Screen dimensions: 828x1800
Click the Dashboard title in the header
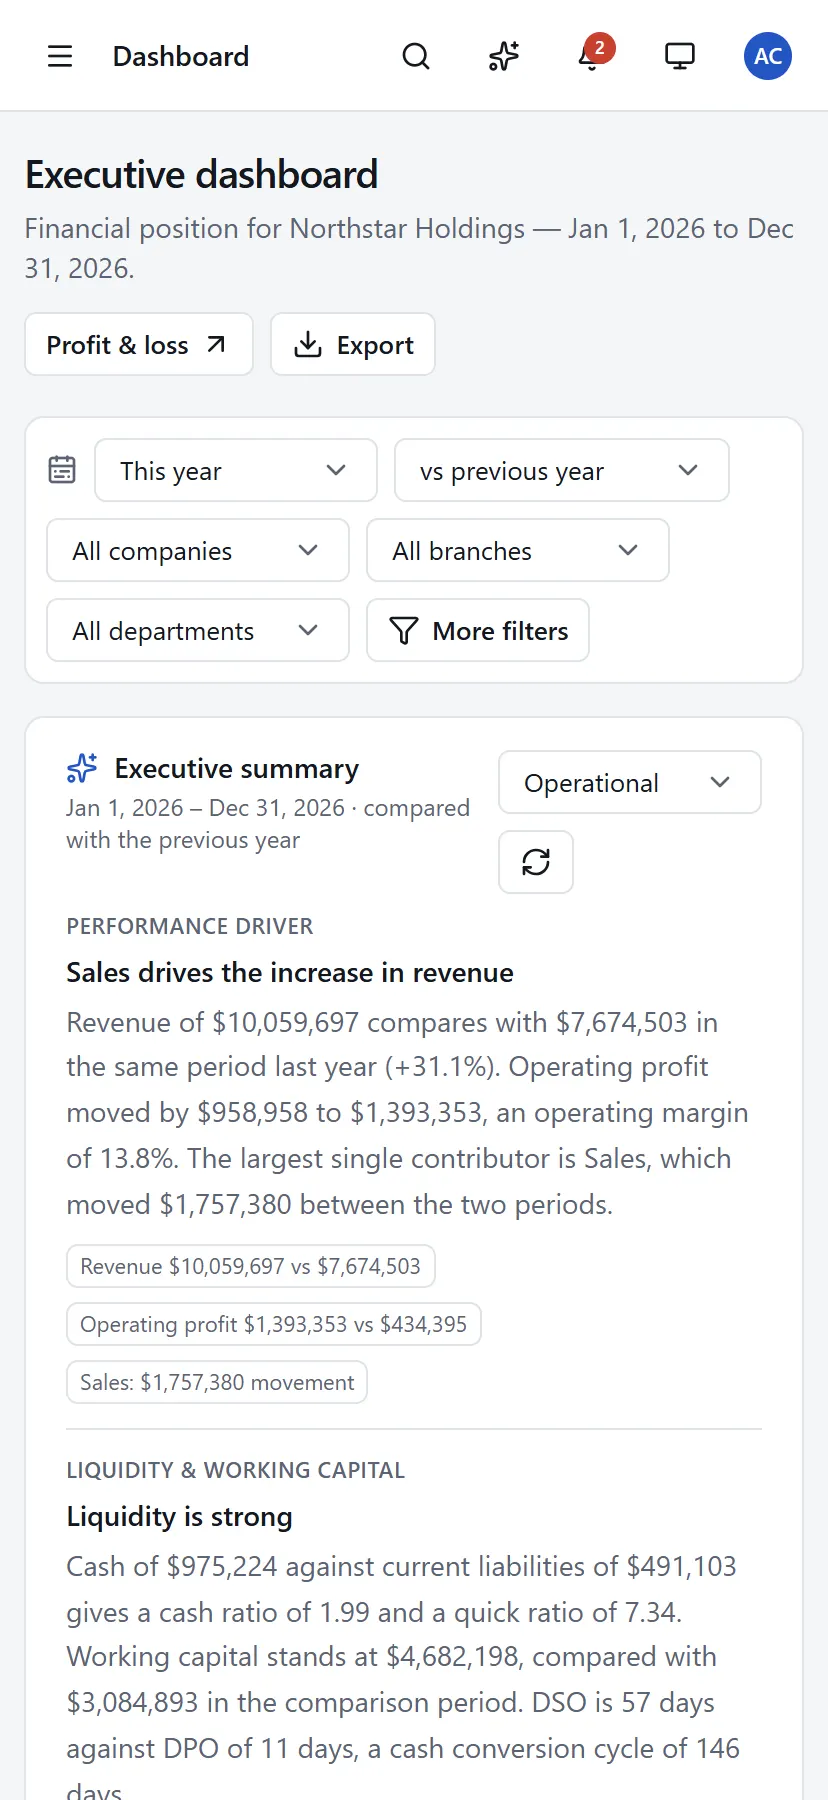pyautogui.click(x=181, y=56)
